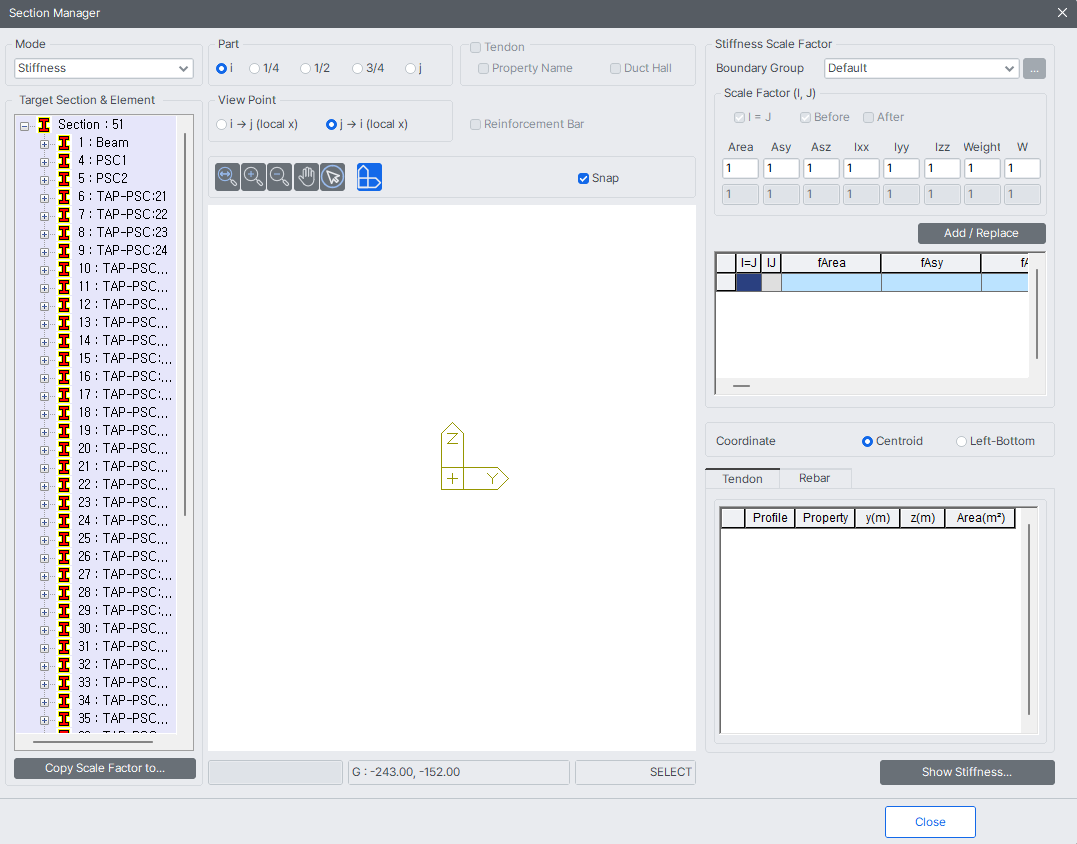Select the 1/2 part radio button
The height and width of the screenshot is (844, 1077).
(306, 68)
